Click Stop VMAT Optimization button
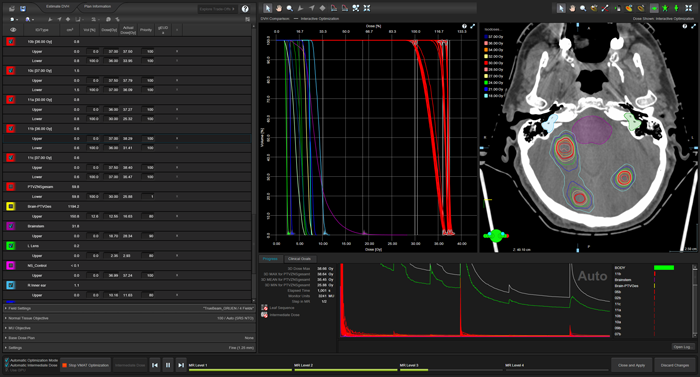The width and height of the screenshot is (700, 377). [85, 365]
